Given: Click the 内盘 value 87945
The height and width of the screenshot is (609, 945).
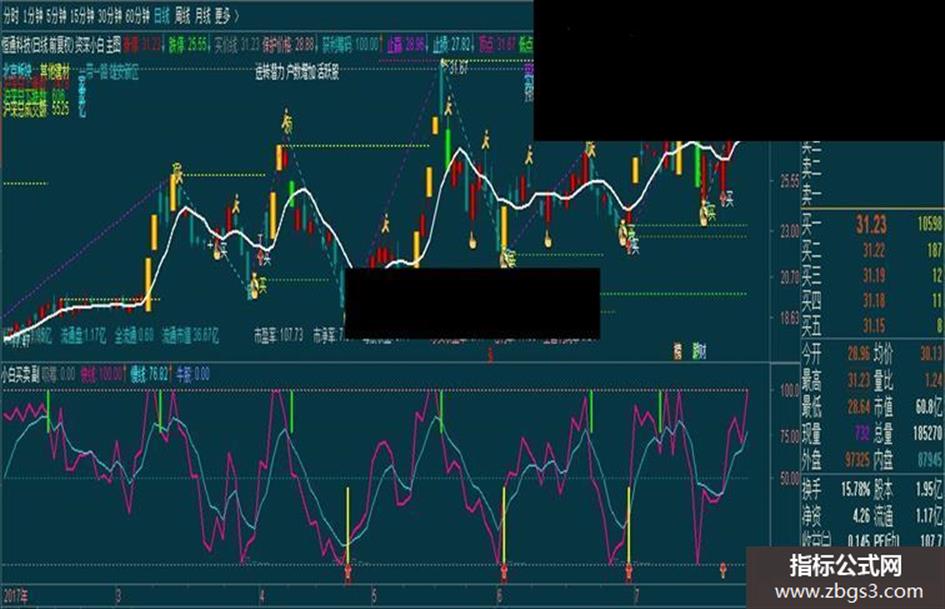Looking at the screenshot, I should [x=929, y=460].
